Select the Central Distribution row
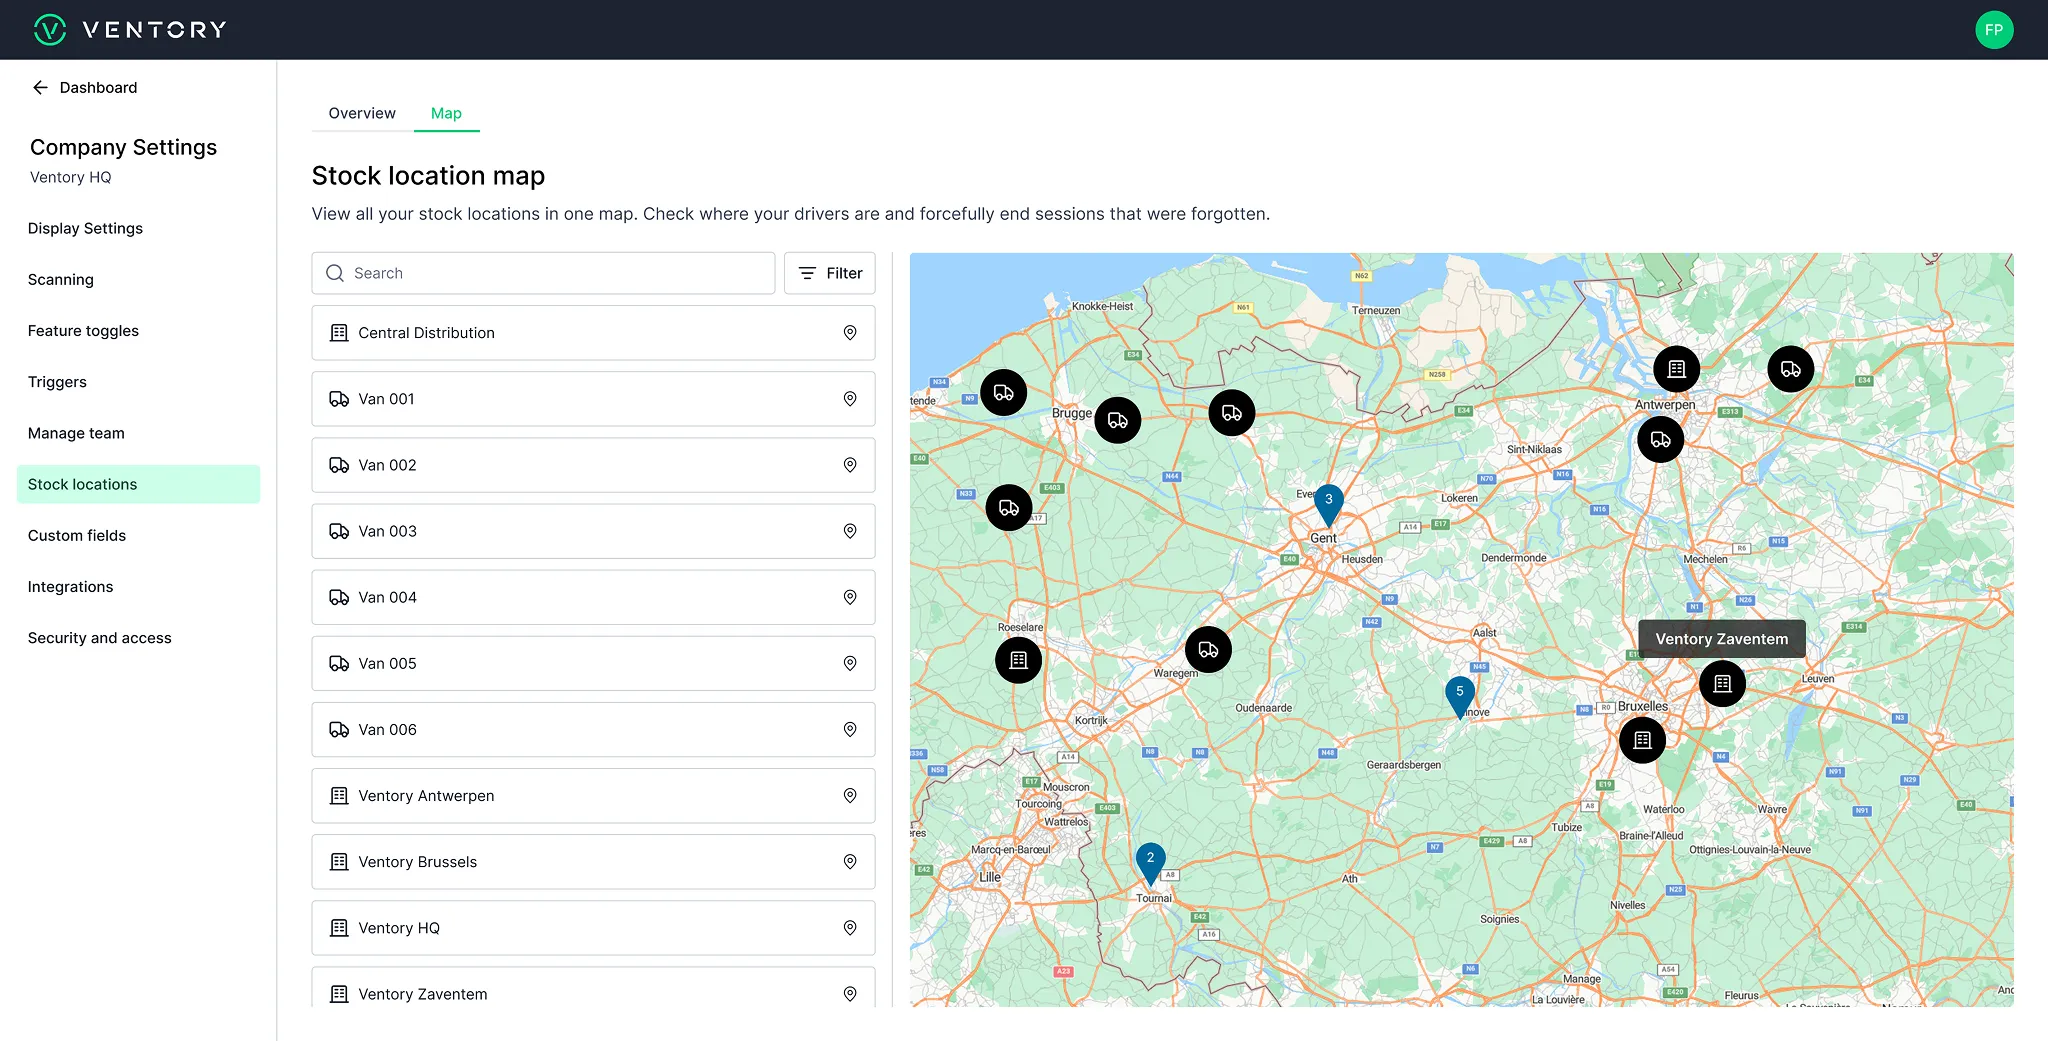This screenshot has height=1041, width=2048. coord(593,333)
